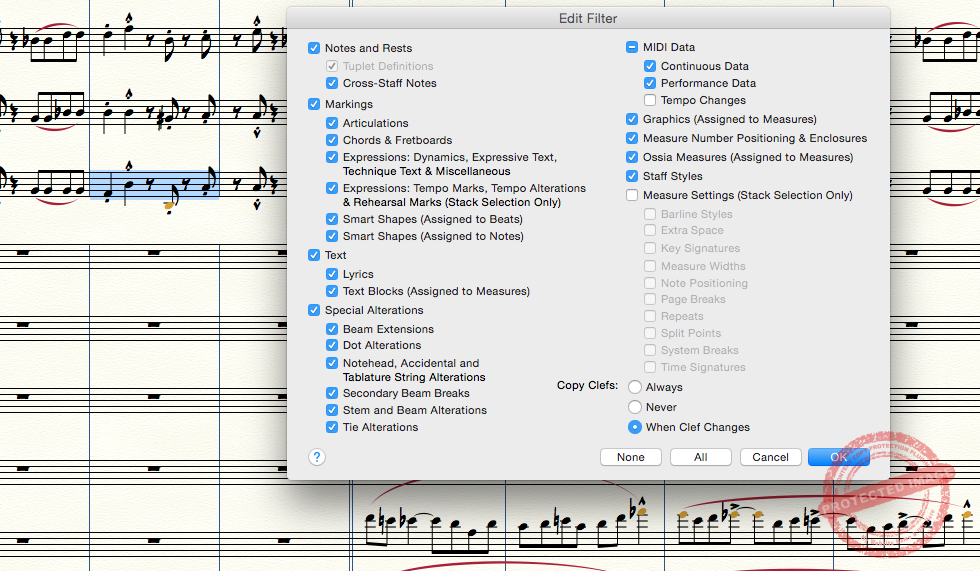The image size is (980, 571).
Task: Disable Staff Styles checkbox
Action: (x=632, y=176)
